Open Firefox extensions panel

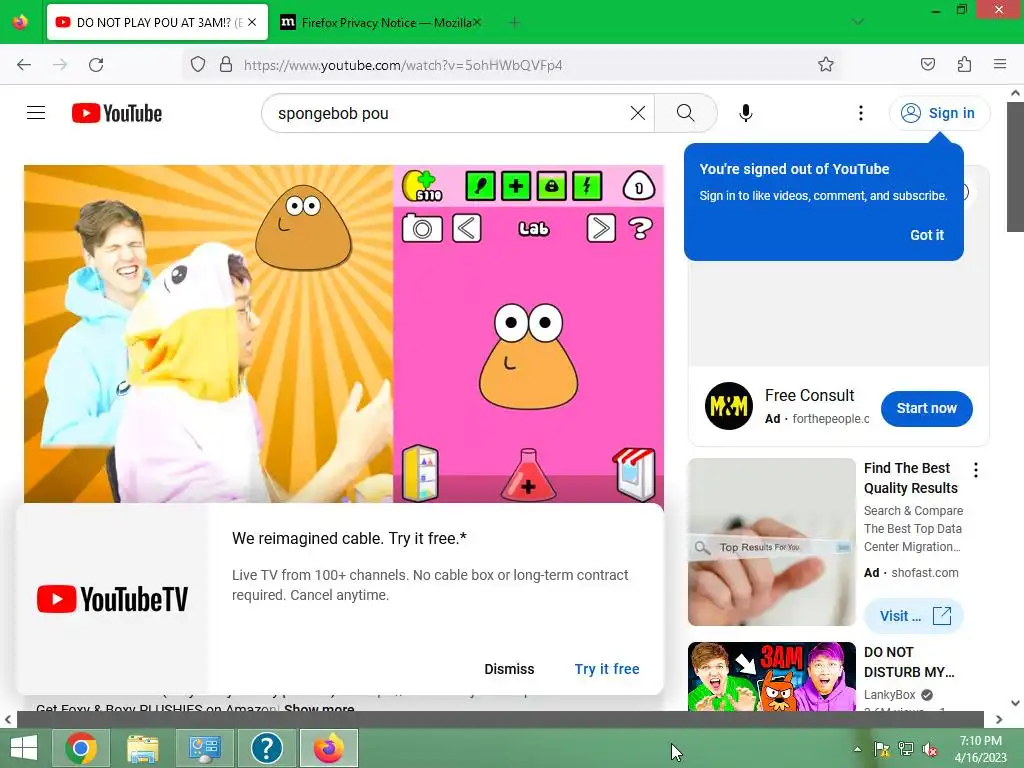click(964, 65)
